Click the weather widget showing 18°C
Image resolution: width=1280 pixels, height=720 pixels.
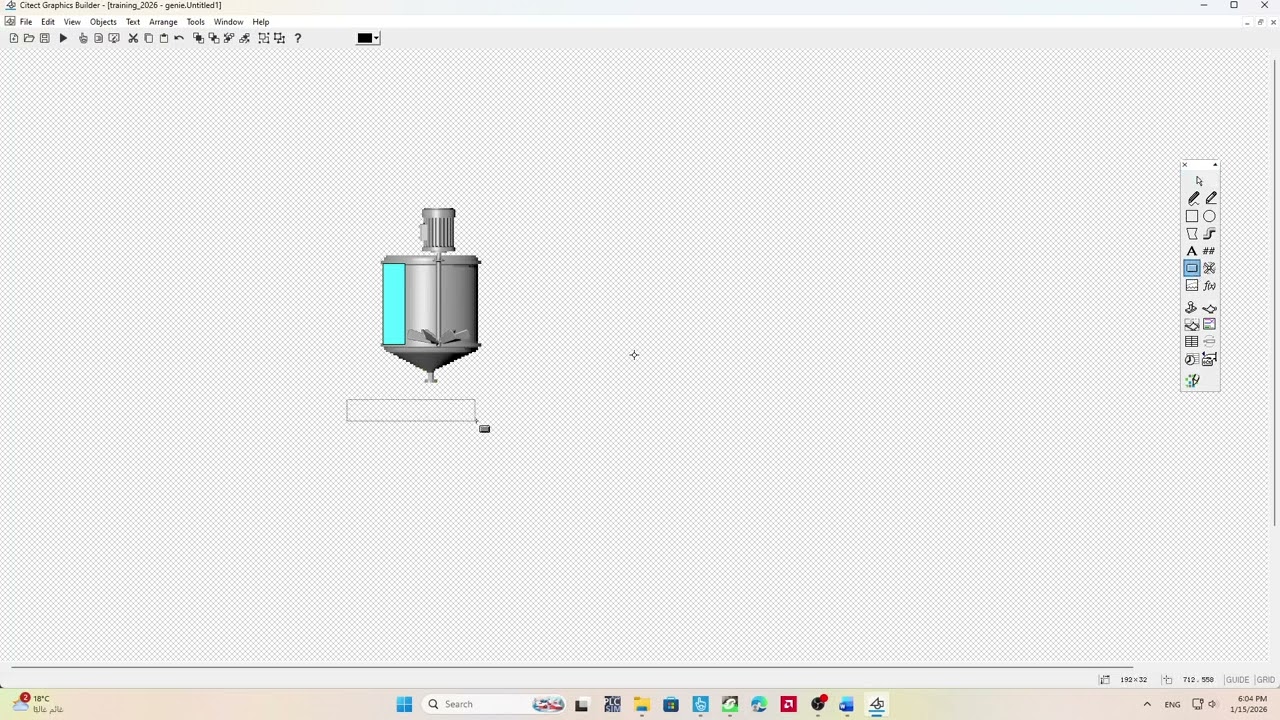(x=38, y=704)
